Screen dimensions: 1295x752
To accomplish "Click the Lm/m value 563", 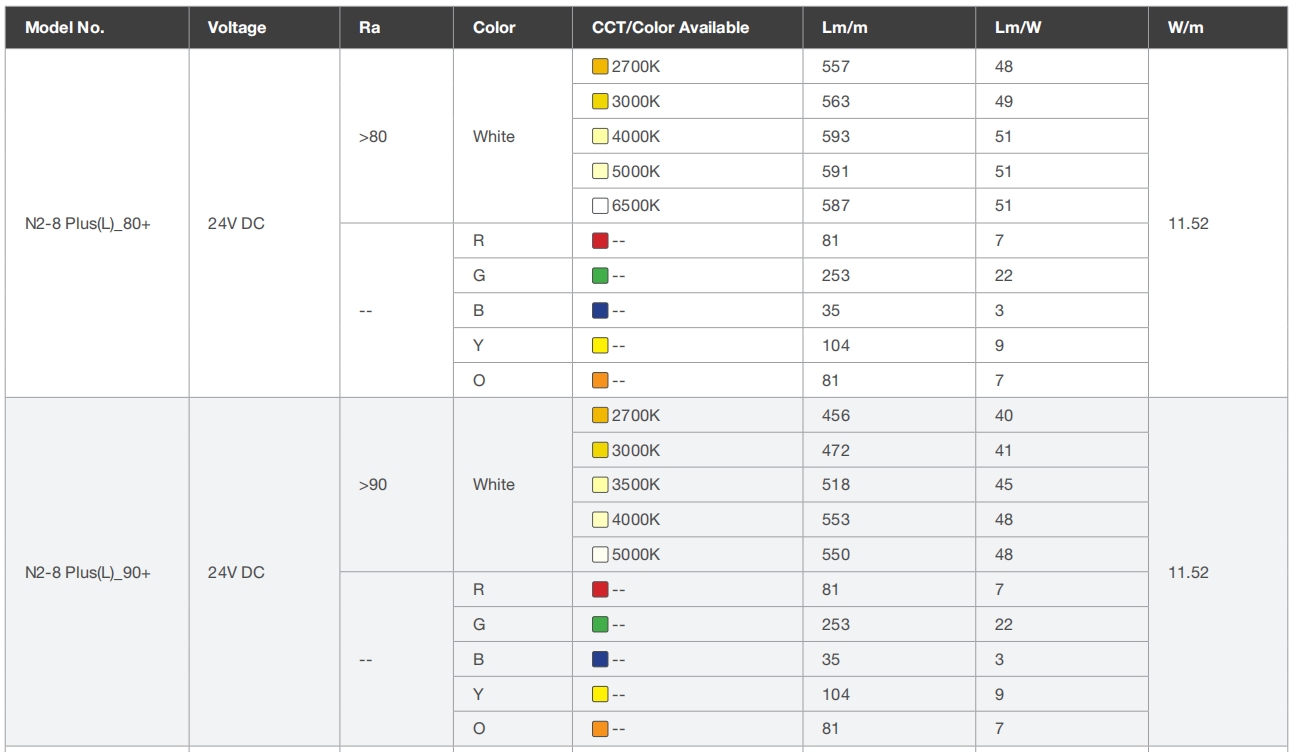I will [835, 101].
